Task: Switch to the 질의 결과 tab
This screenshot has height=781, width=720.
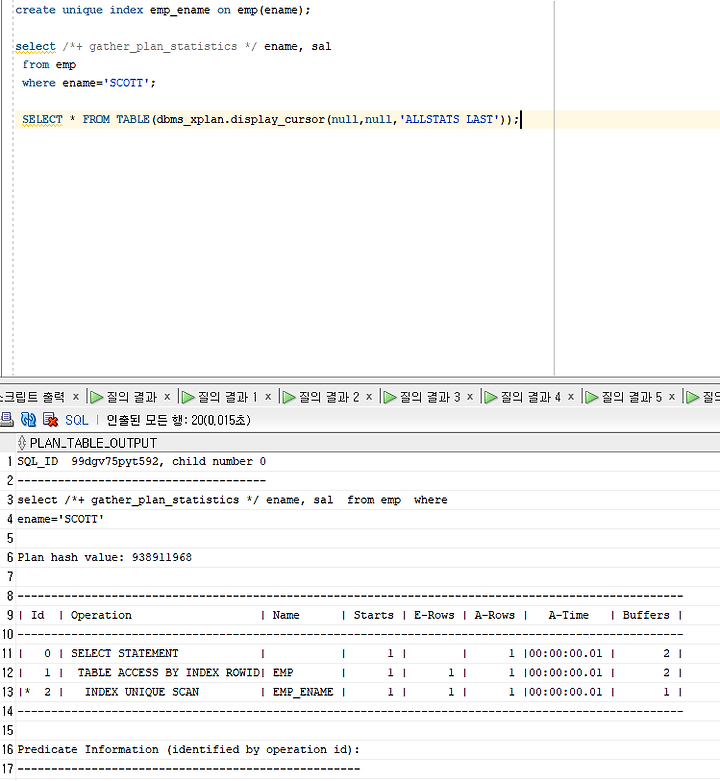Action: click(x=131, y=397)
